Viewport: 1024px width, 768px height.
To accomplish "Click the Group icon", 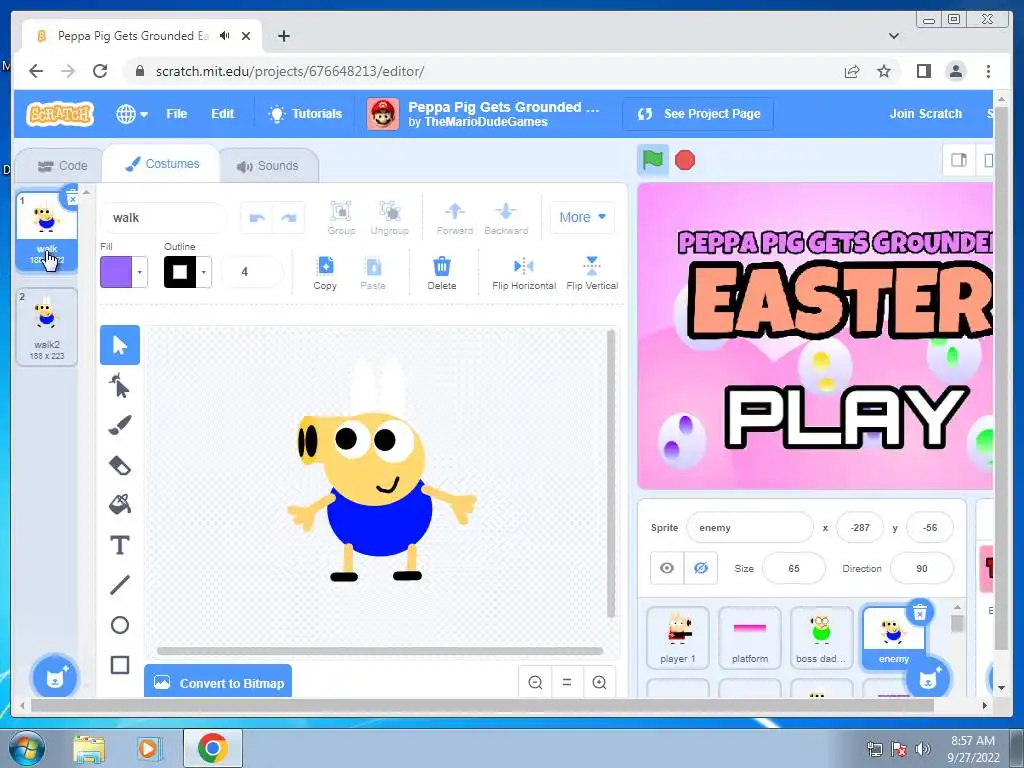I will (341, 218).
